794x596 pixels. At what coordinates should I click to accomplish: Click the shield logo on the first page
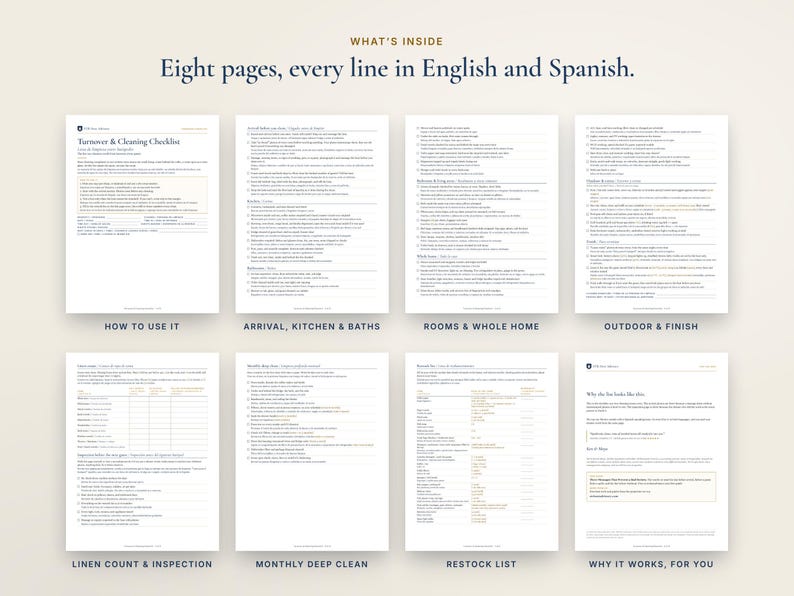coord(80,129)
